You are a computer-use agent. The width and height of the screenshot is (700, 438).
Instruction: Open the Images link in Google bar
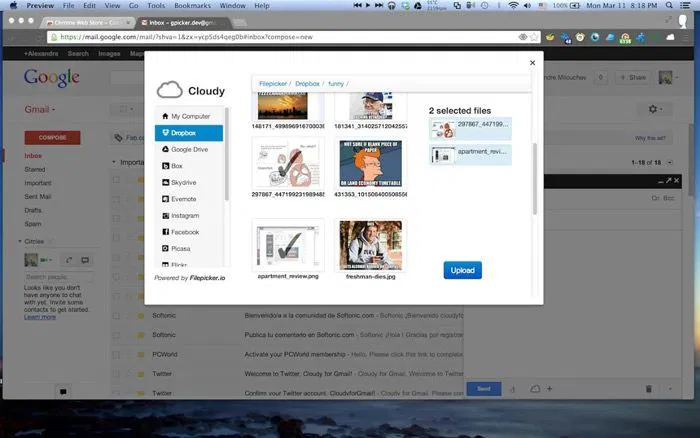[x=109, y=54]
